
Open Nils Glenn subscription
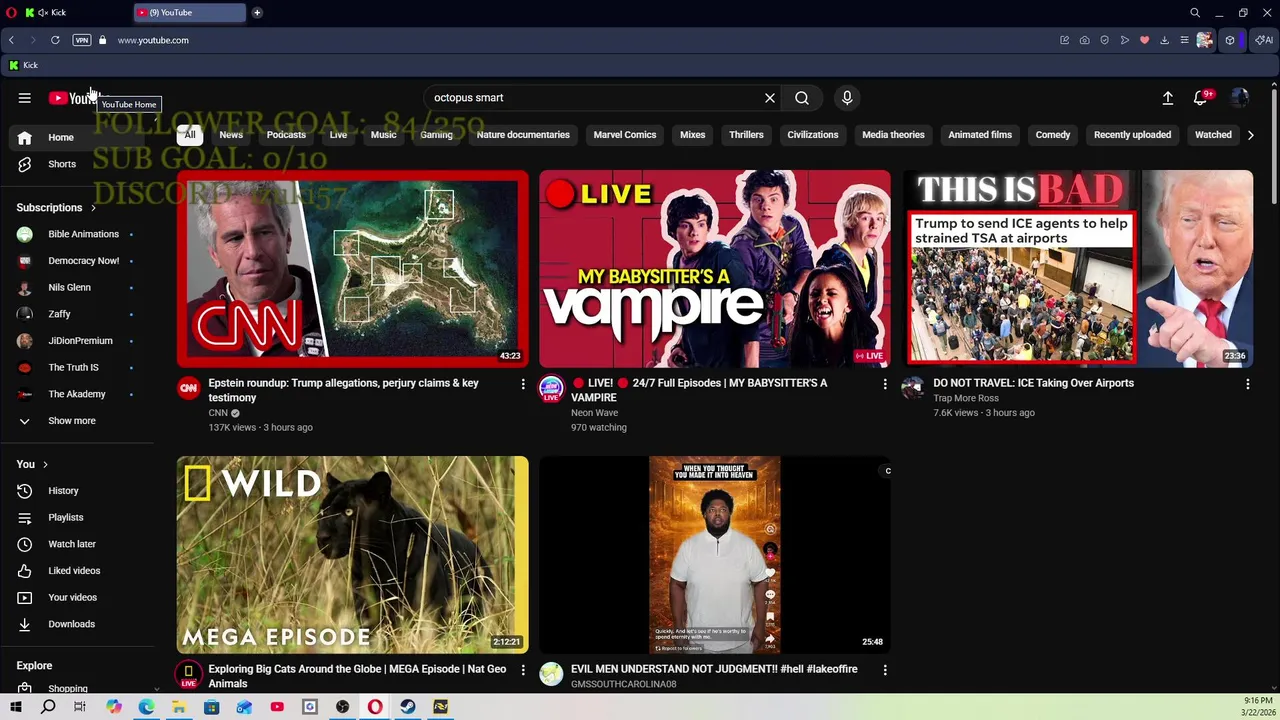point(78,287)
